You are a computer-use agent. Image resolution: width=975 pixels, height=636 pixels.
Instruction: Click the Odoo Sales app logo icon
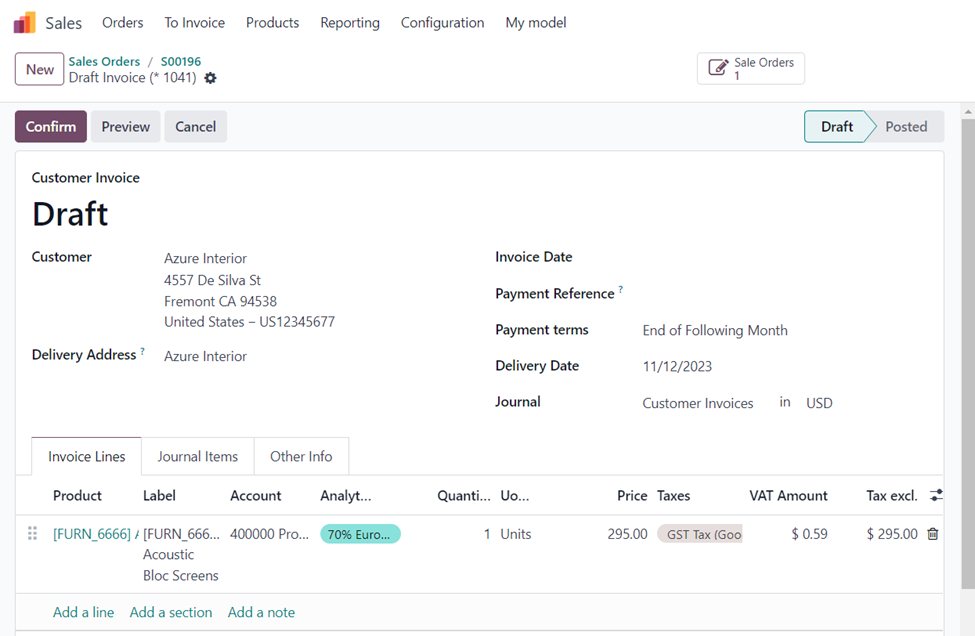click(x=25, y=22)
